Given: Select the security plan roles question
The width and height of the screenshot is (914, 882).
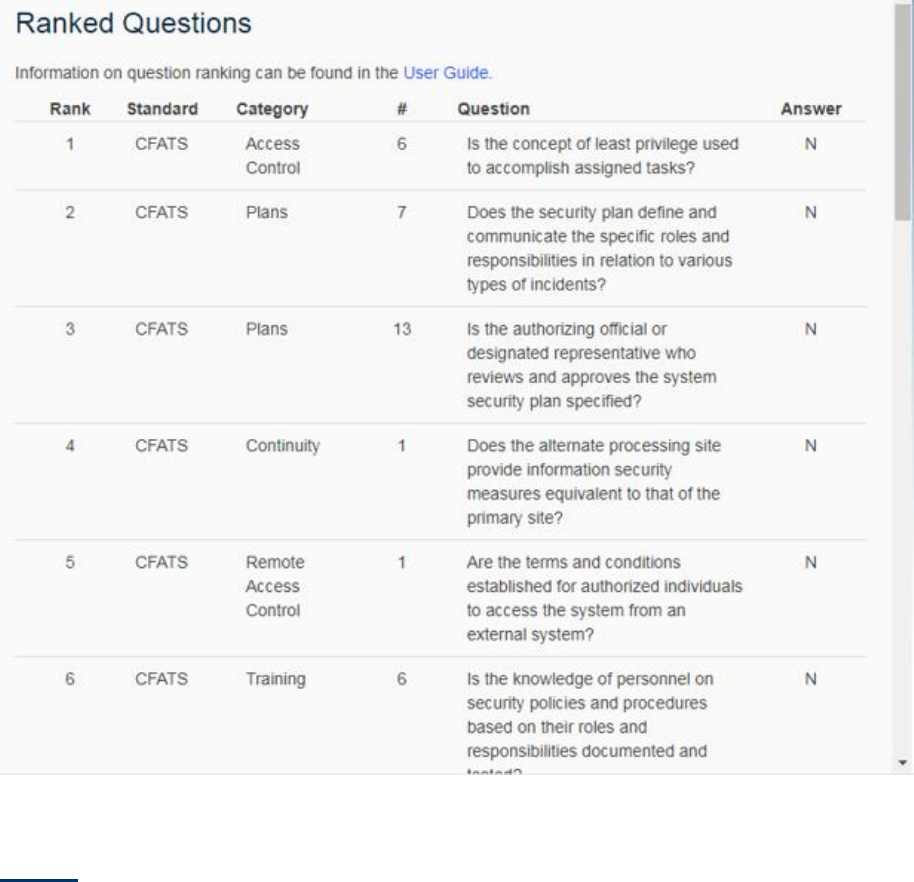Looking at the screenshot, I should tap(599, 249).
